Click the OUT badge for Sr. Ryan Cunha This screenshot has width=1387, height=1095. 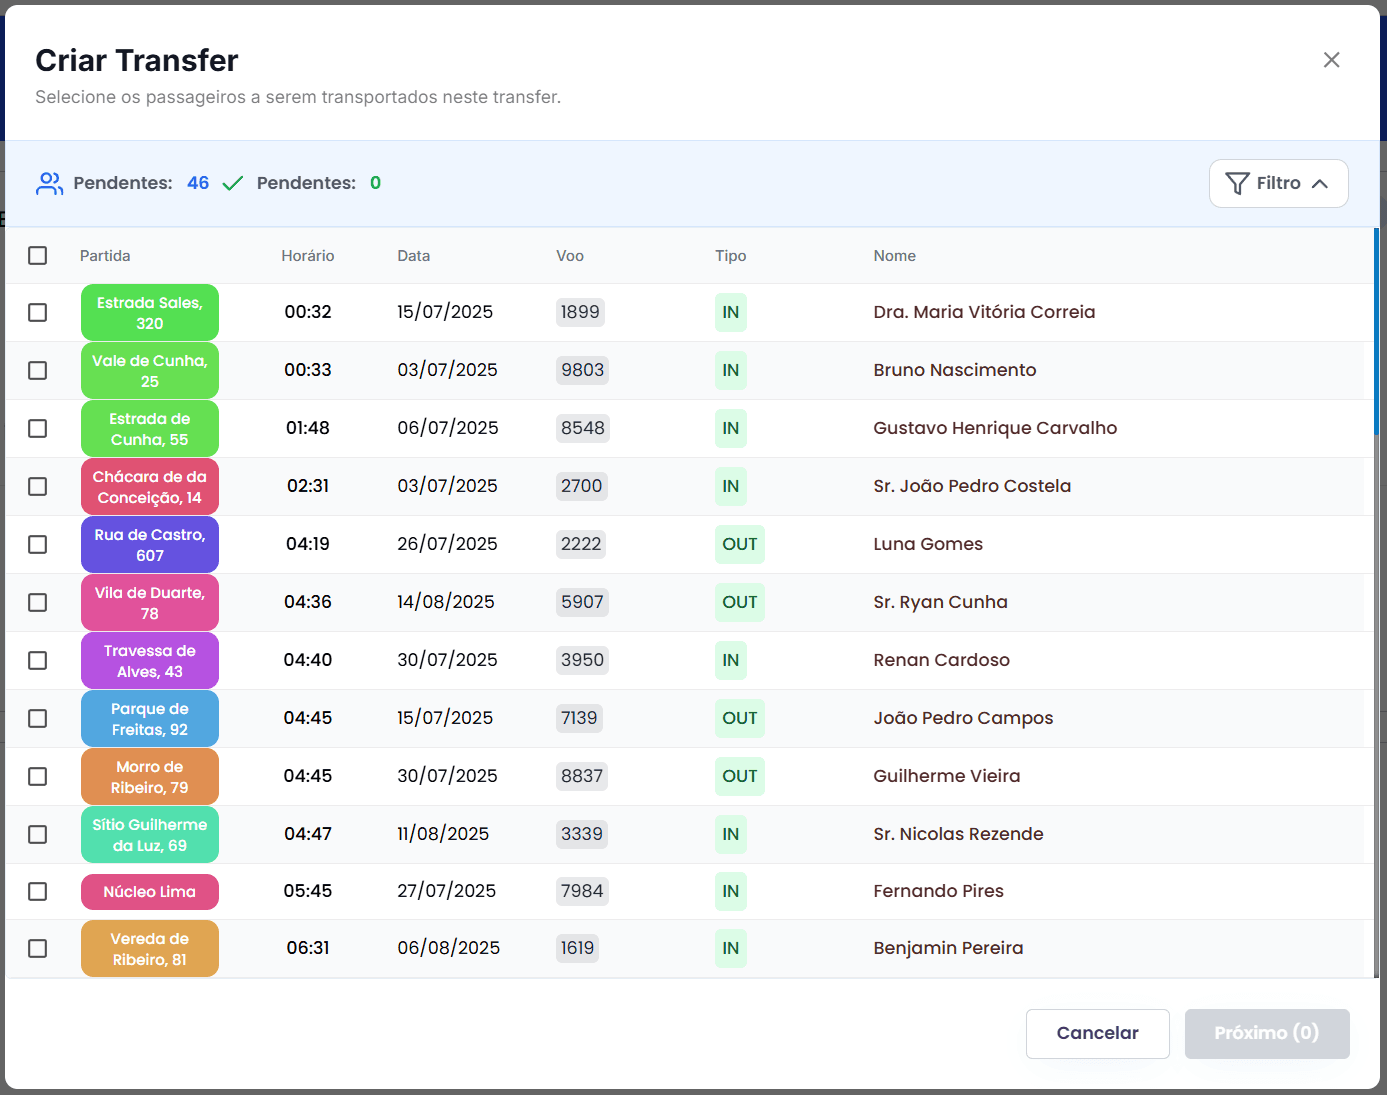pos(739,602)
